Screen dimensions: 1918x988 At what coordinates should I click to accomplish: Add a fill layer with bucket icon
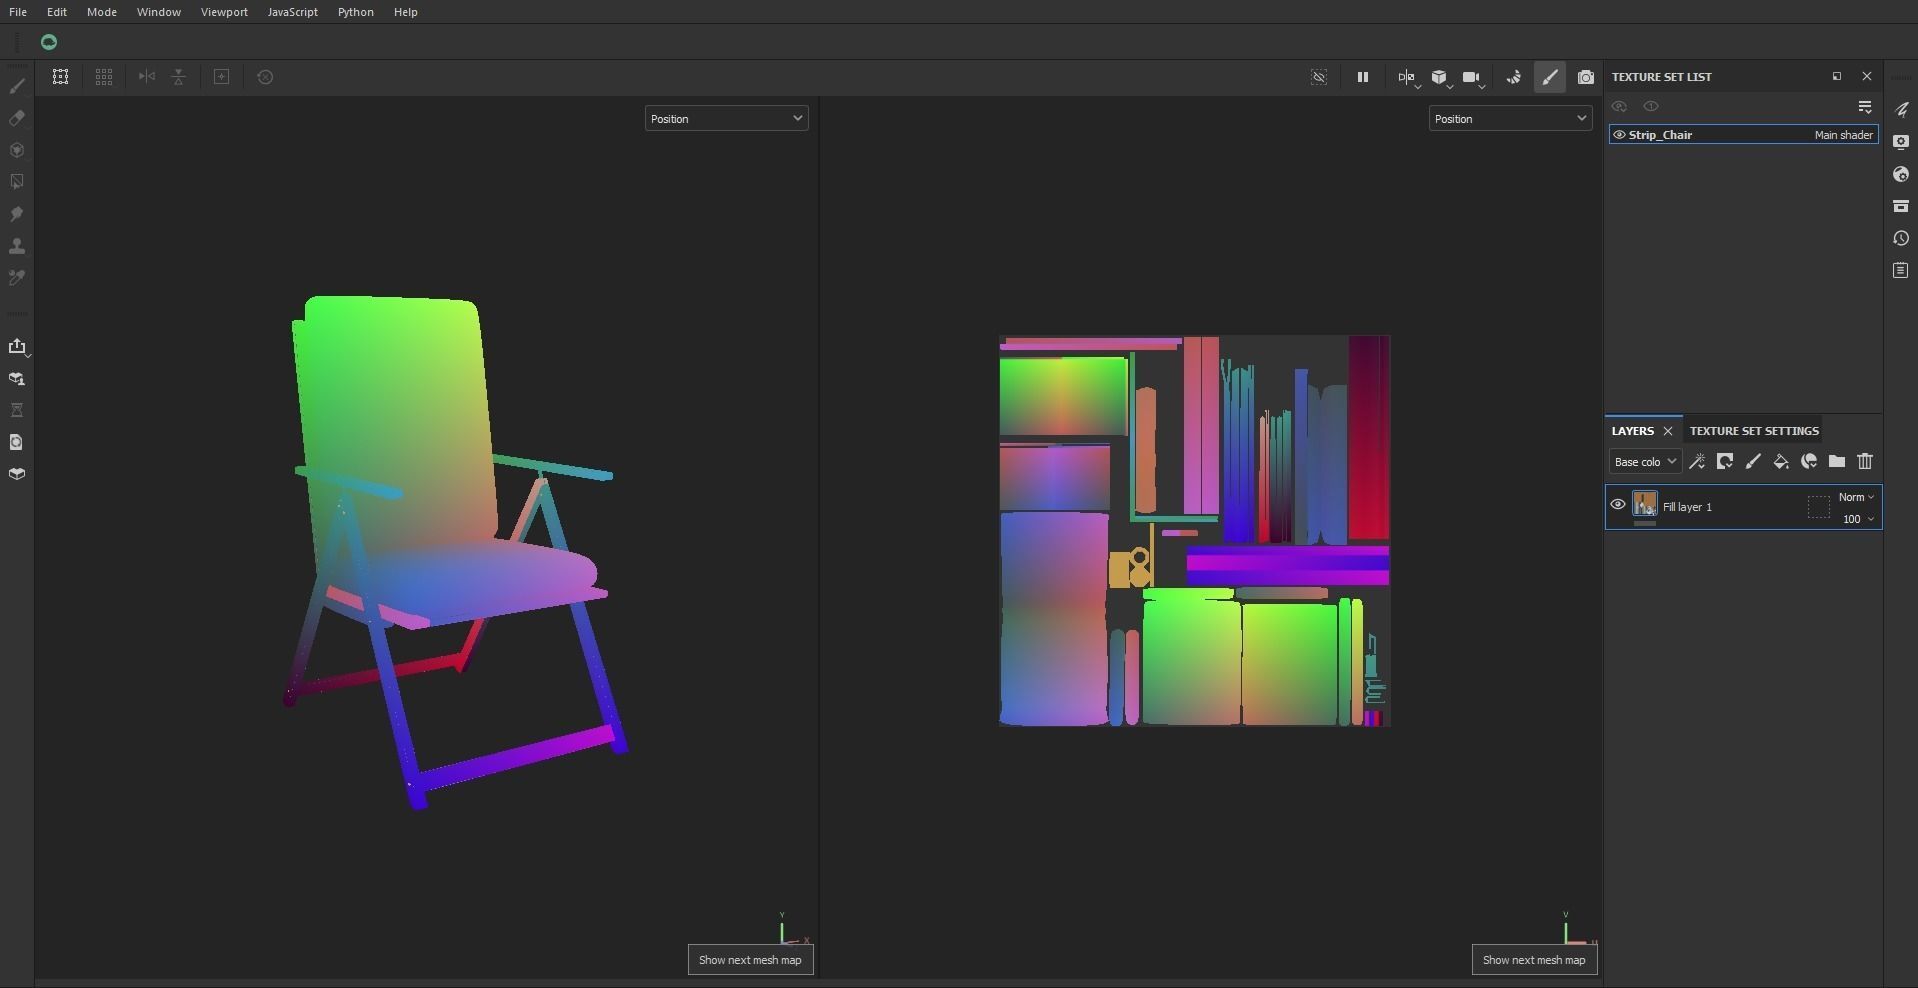click(x=1781, y=462)
